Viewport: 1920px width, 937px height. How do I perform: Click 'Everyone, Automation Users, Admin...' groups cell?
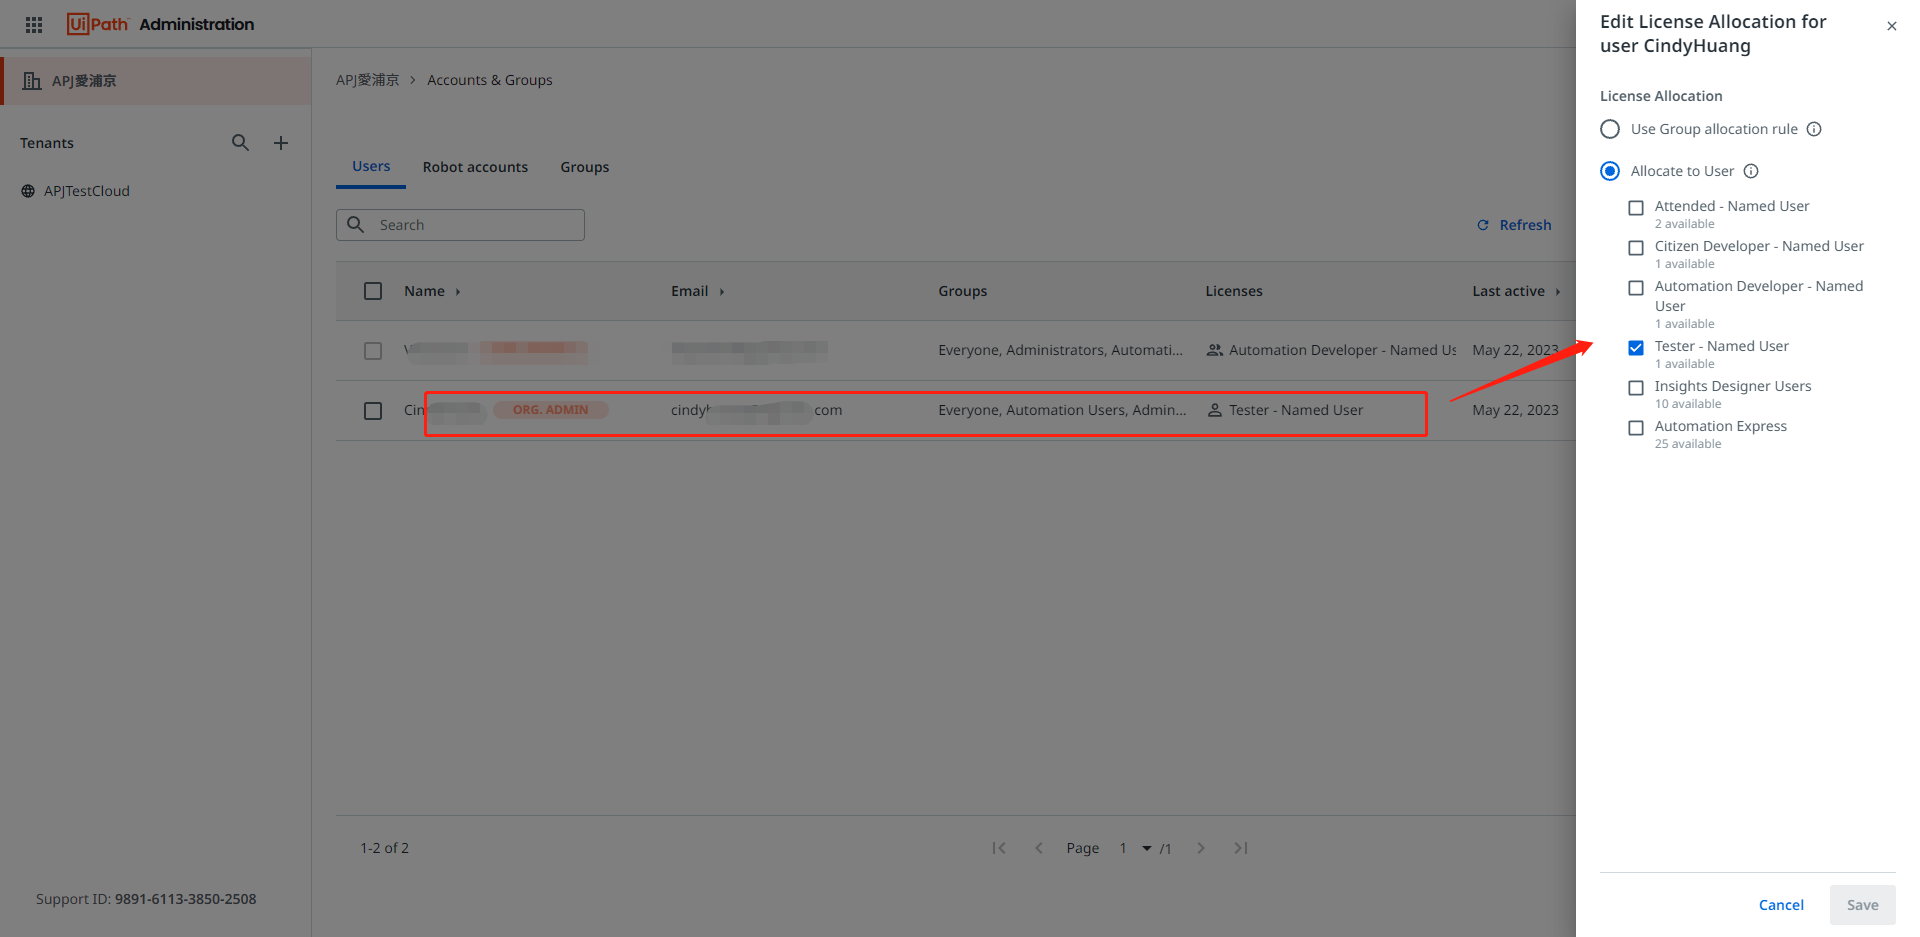1062,410
